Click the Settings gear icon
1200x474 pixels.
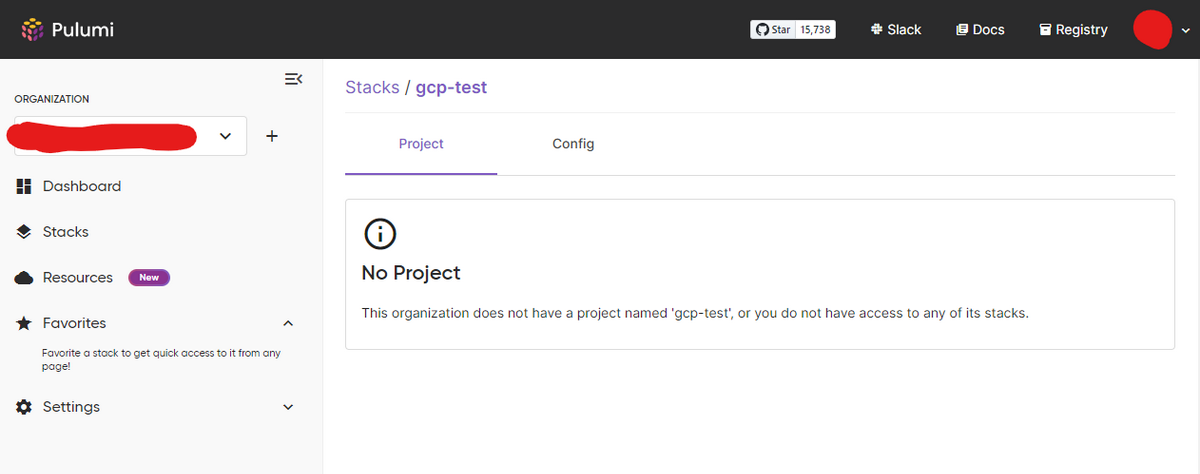pyautogui.click(x=24, y=407)
